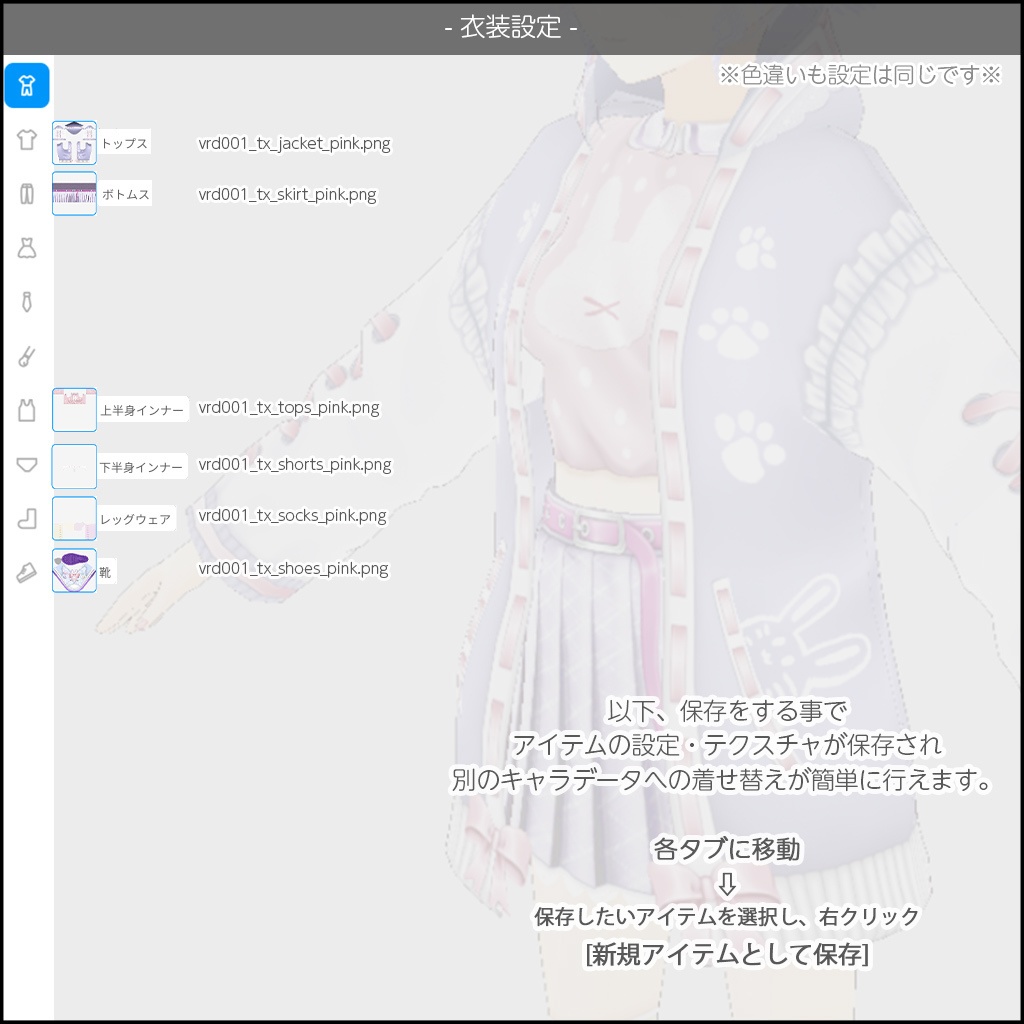Open the tops (shirt) category icon

pyautogui.click(x=27, y=140)
